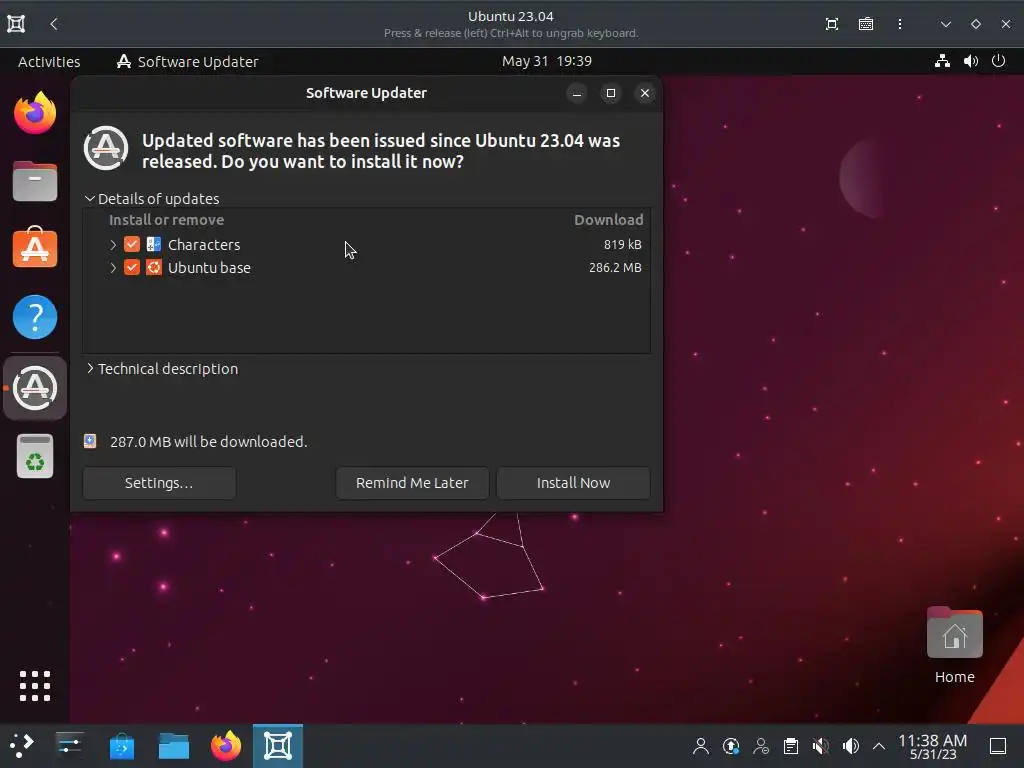Expand the Characters update row
Screen dimensions: 1024x768
coord(113,244)
